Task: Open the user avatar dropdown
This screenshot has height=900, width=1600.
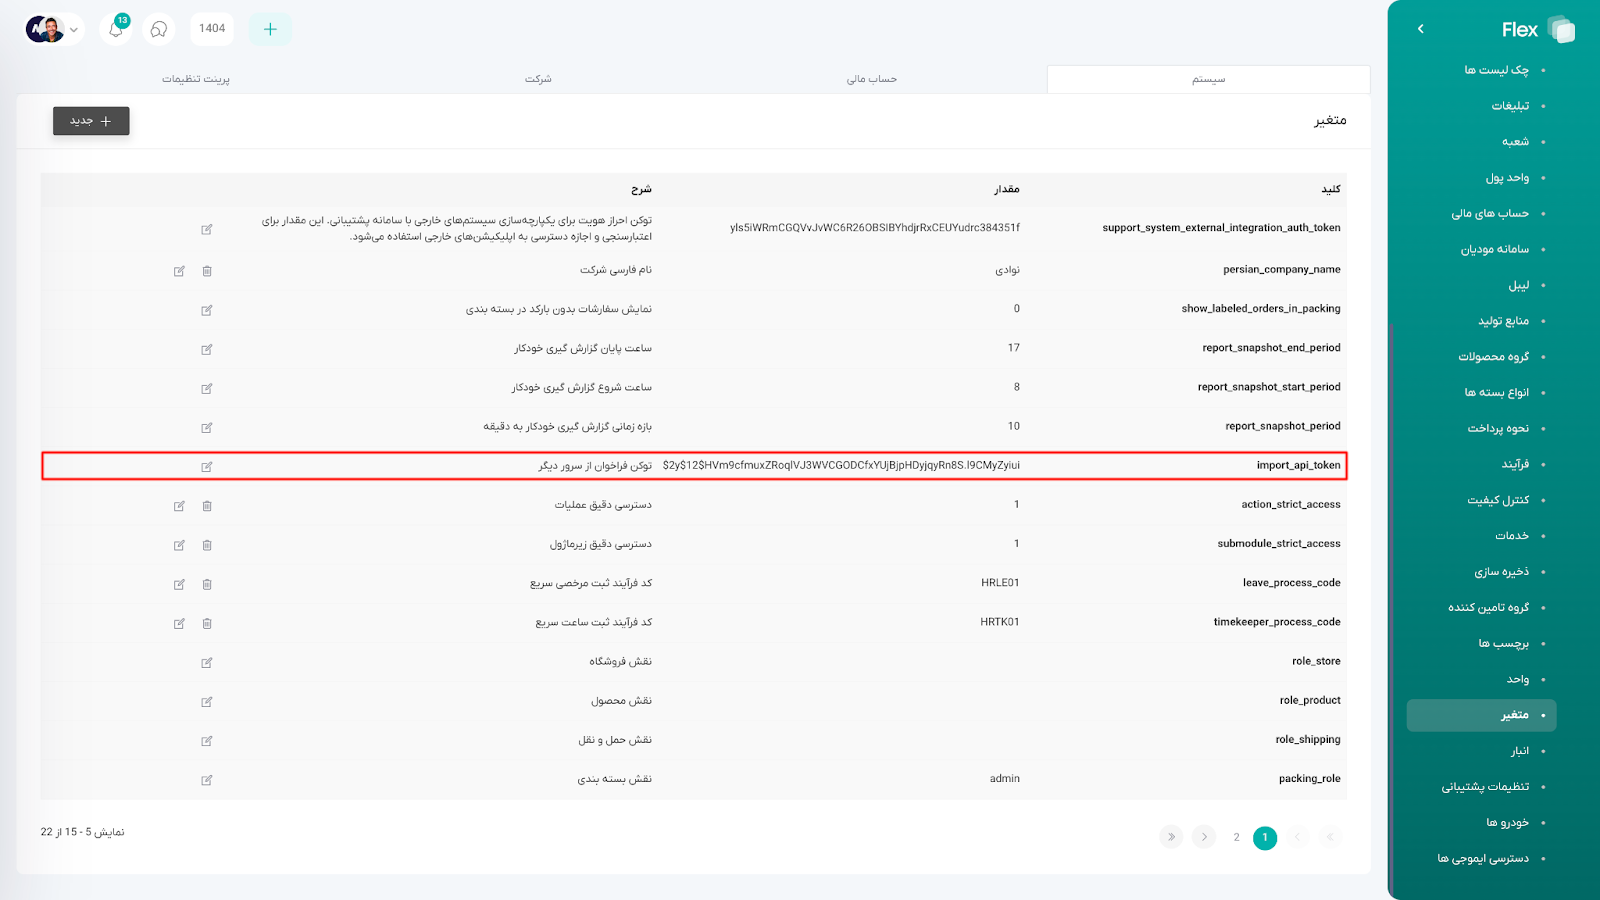Action: coord(53,29)
